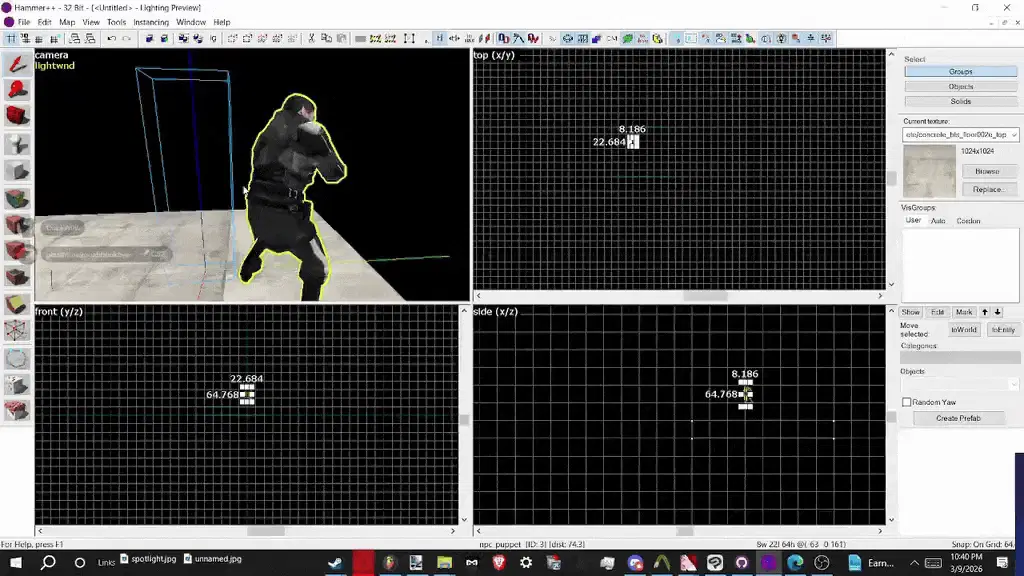Click the Ungroup selection icon

click(198, 39)
